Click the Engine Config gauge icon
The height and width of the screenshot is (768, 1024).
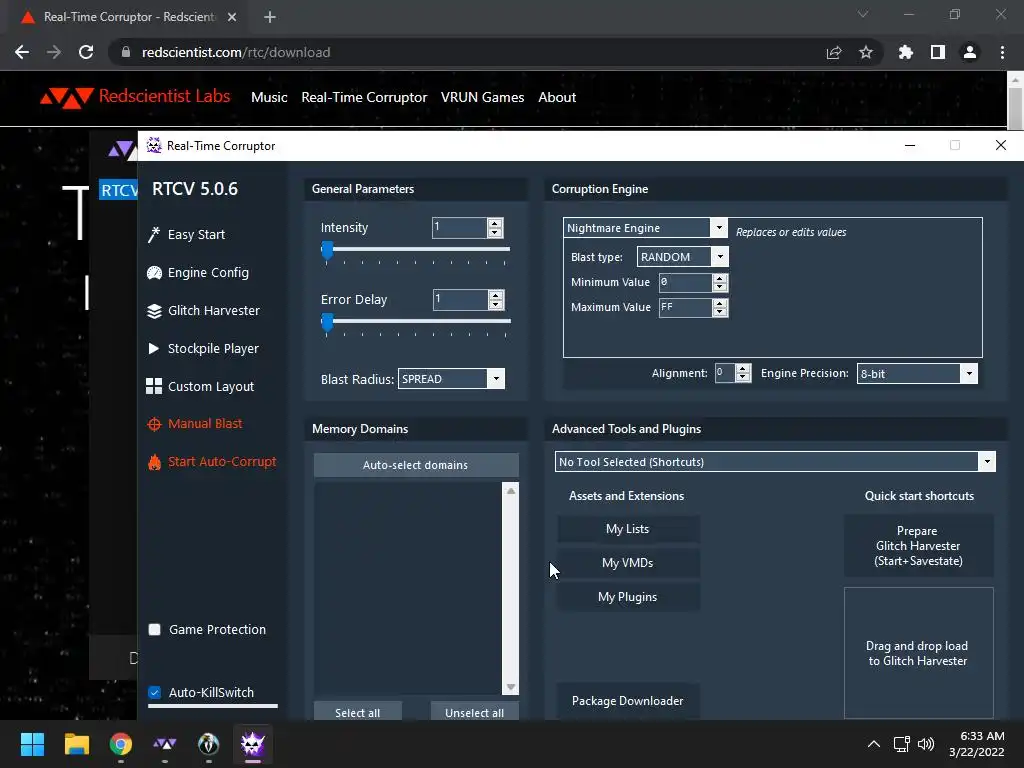coord(154,272)
